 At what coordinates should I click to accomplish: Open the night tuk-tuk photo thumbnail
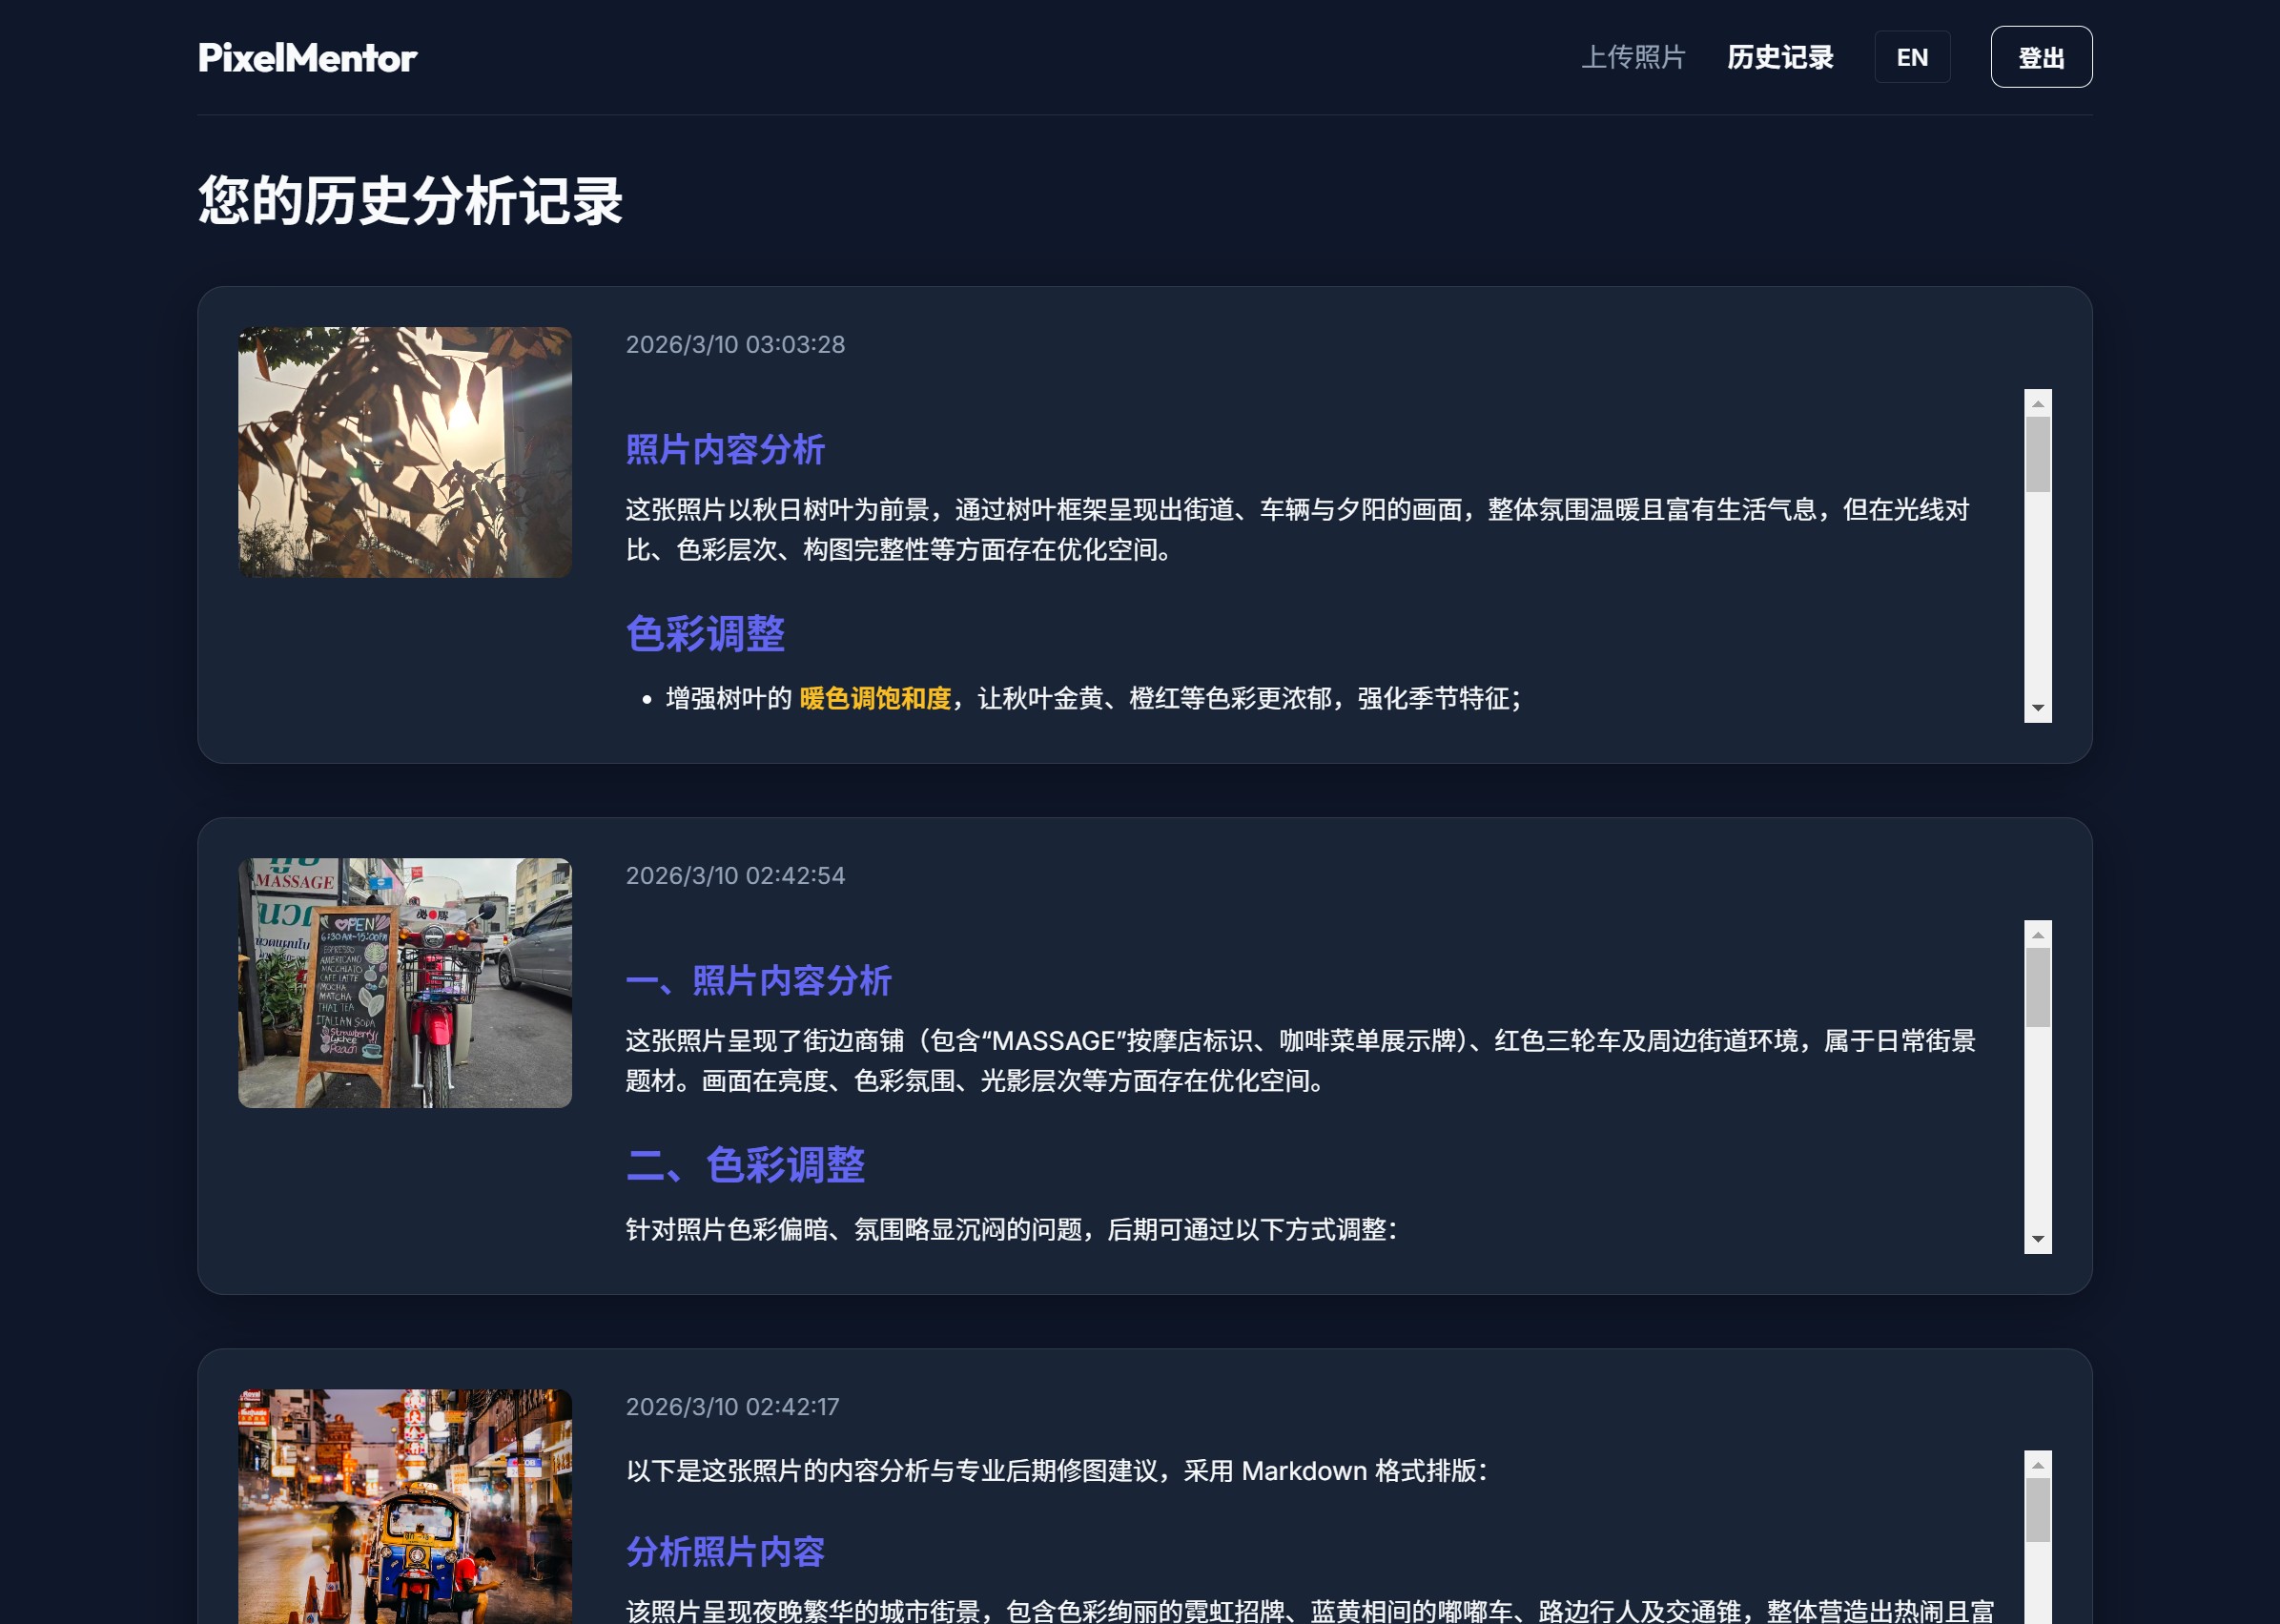click(x=404, y=1505)
